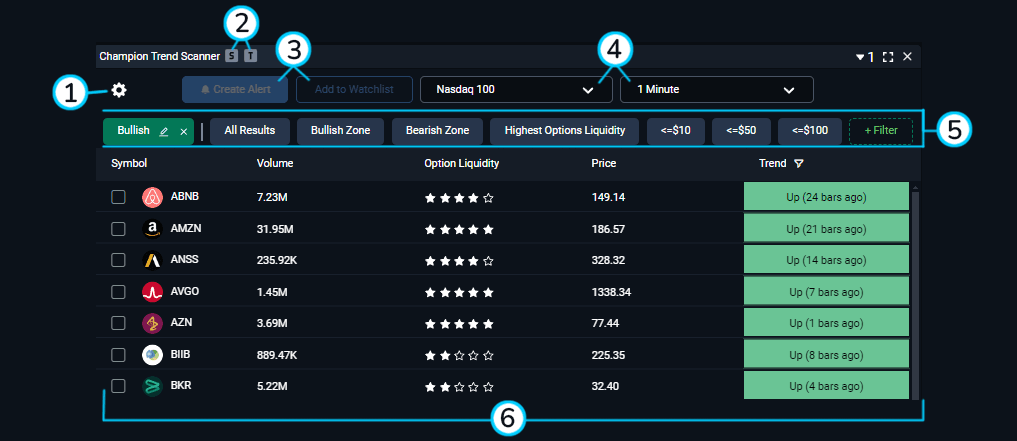Viewport: 1017px width, 441px height.
Task: Apply the <=$10 price filter
Action: [676, 131]
